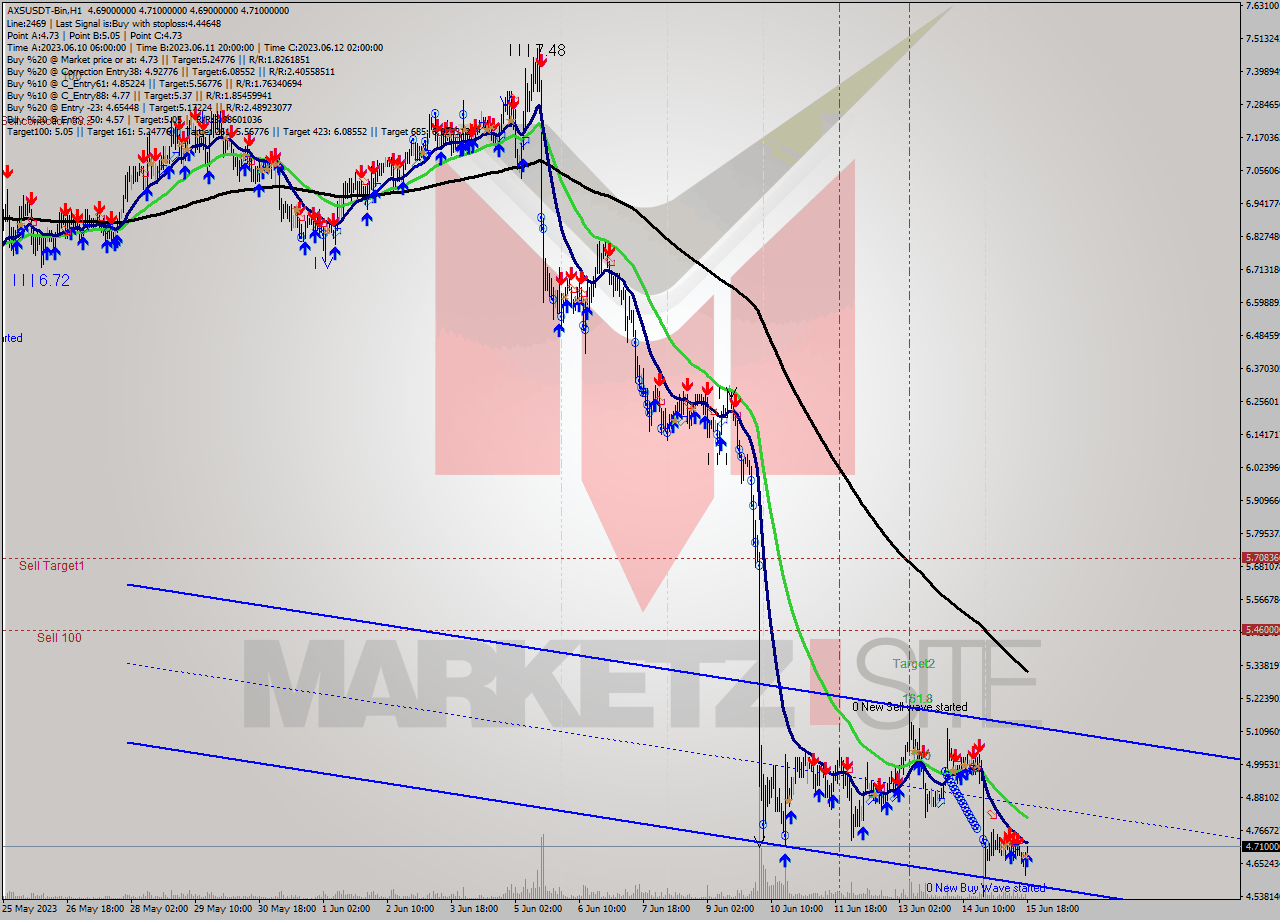Click the '13 Jun 02:00' time axis label
1280x920 pixels.
(x=927, y=910)
